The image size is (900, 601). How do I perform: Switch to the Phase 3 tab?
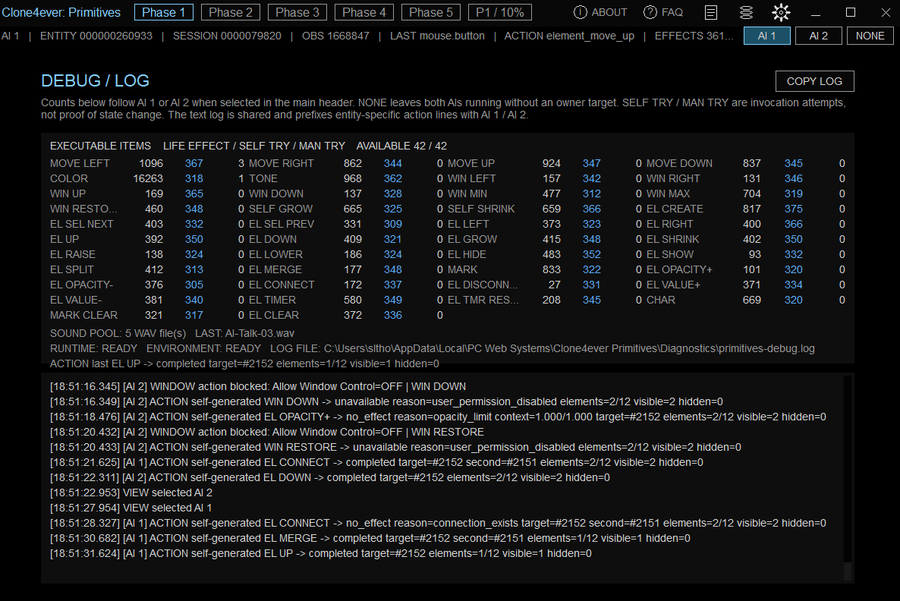coord(297,12)
